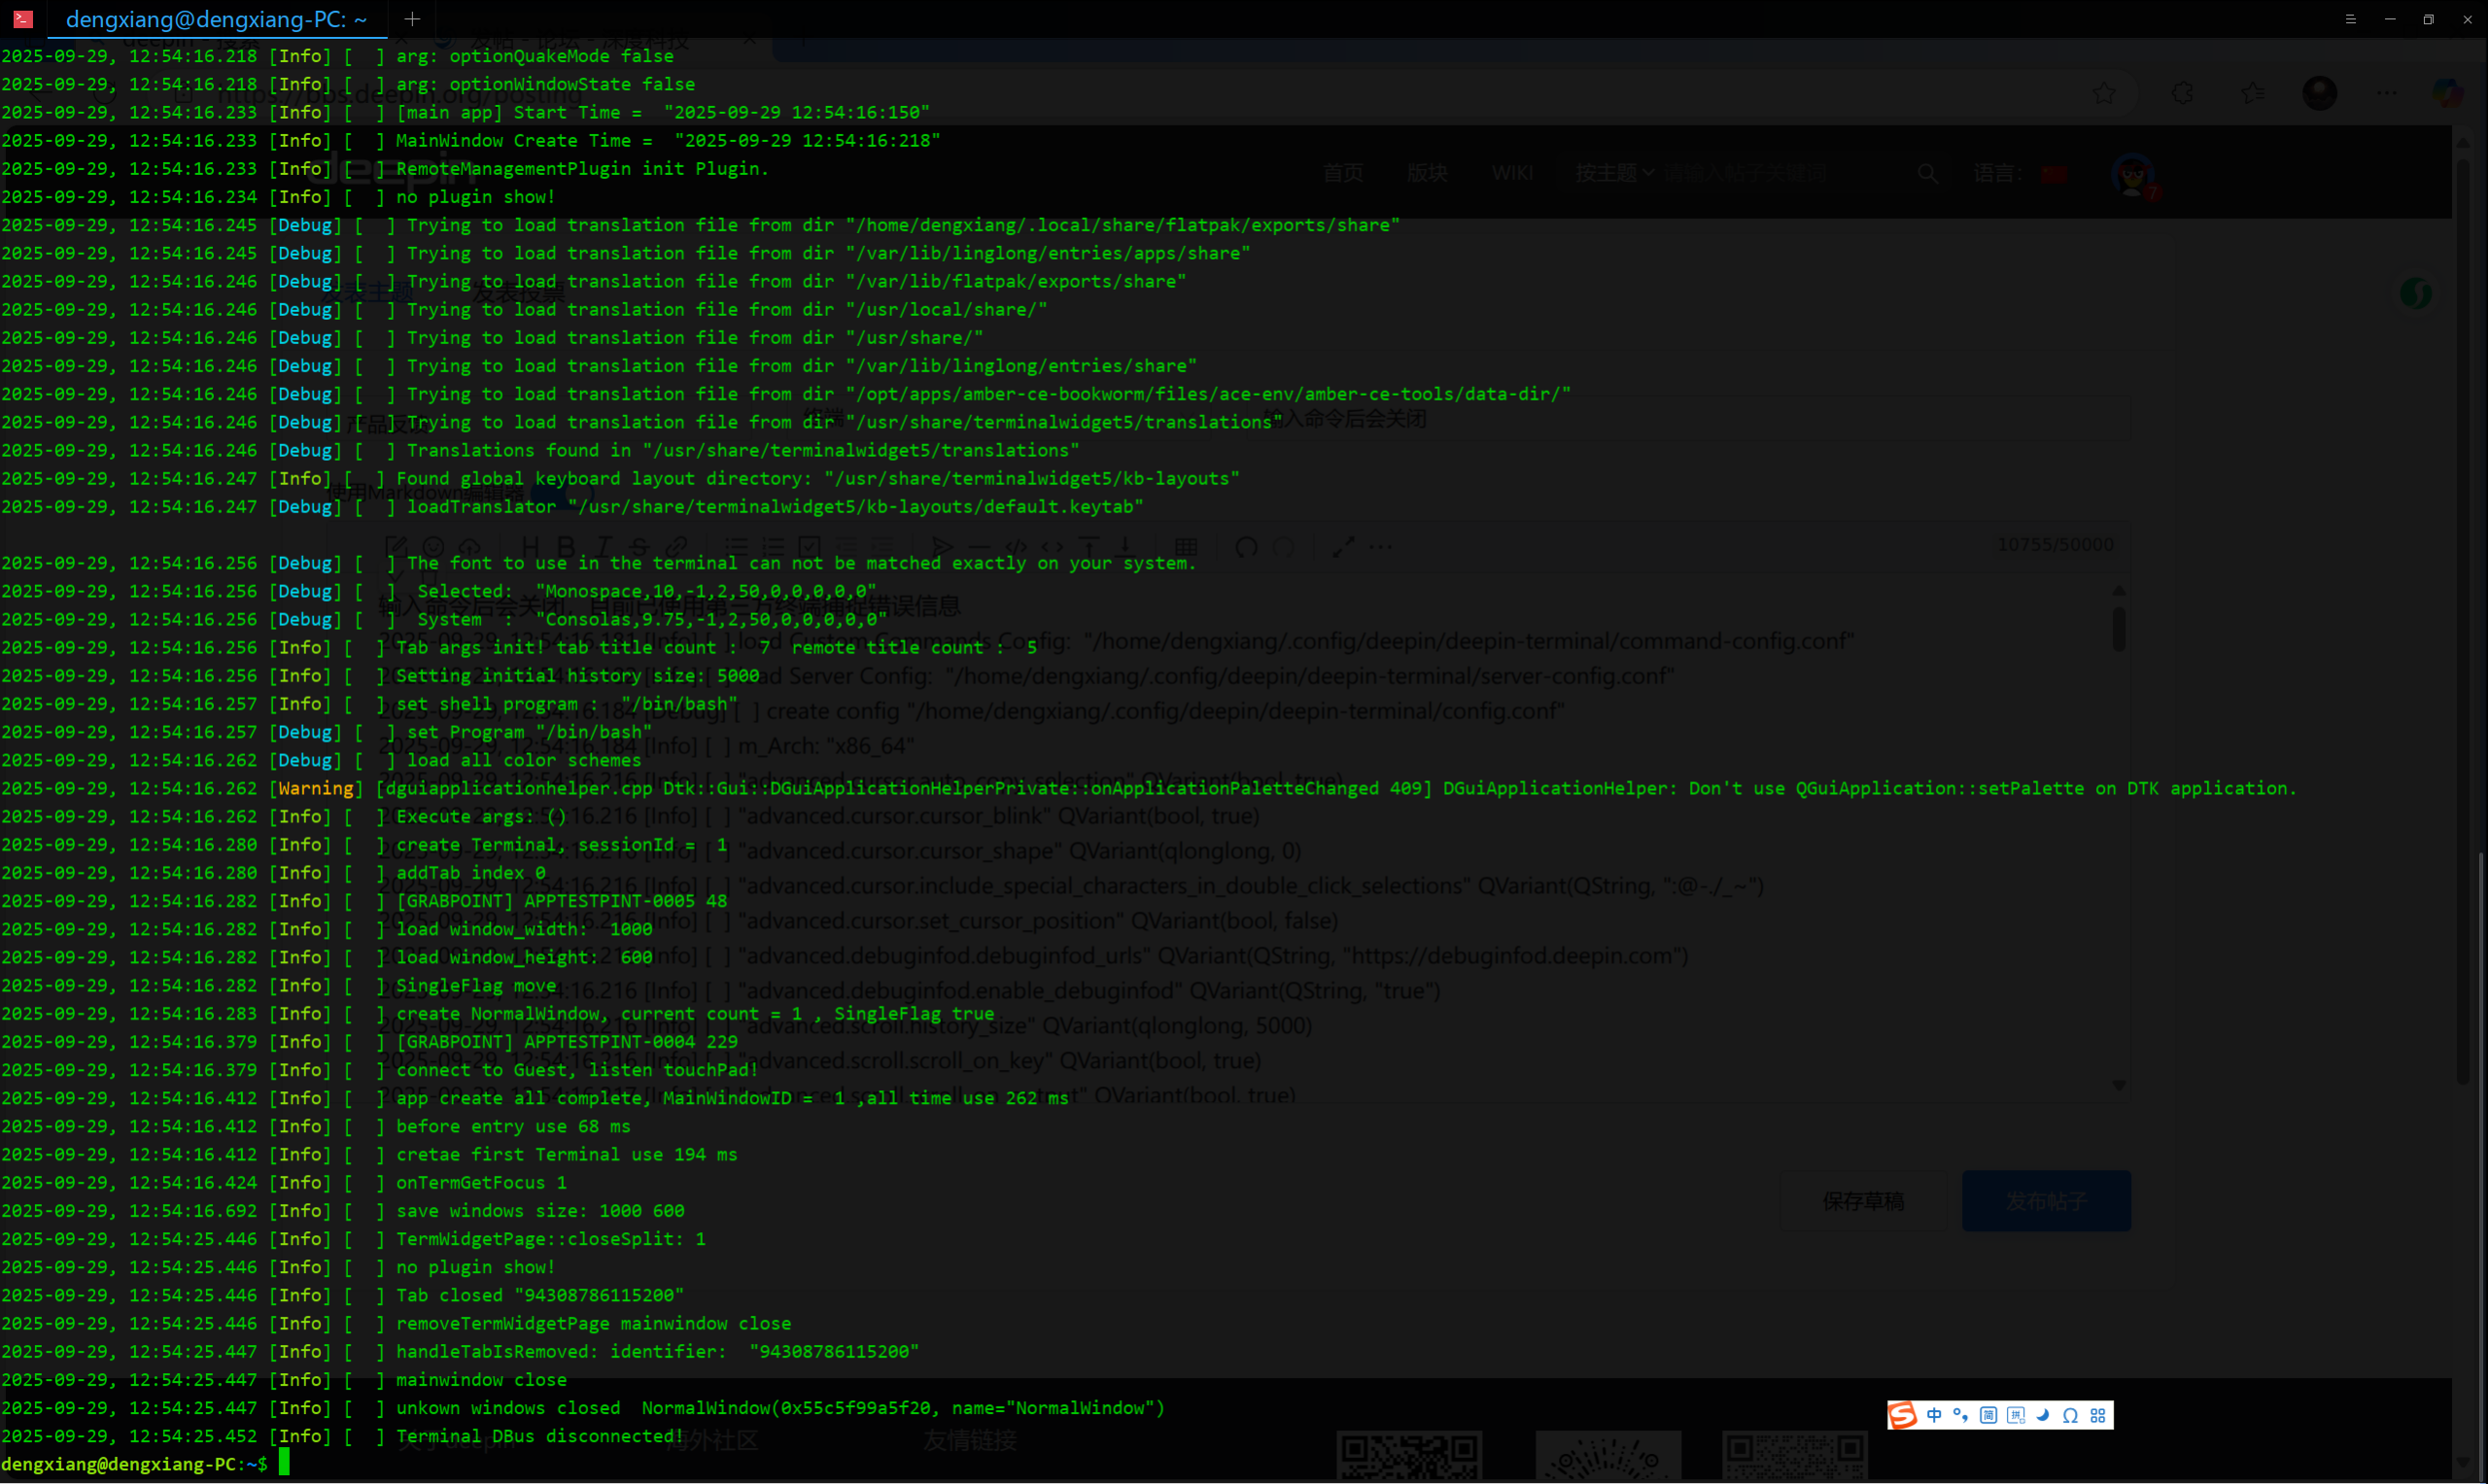Click line 'onTermGetFocus 1'
The width and height of the screenshot is (2488, 1484).
(x=481, y=1183)
